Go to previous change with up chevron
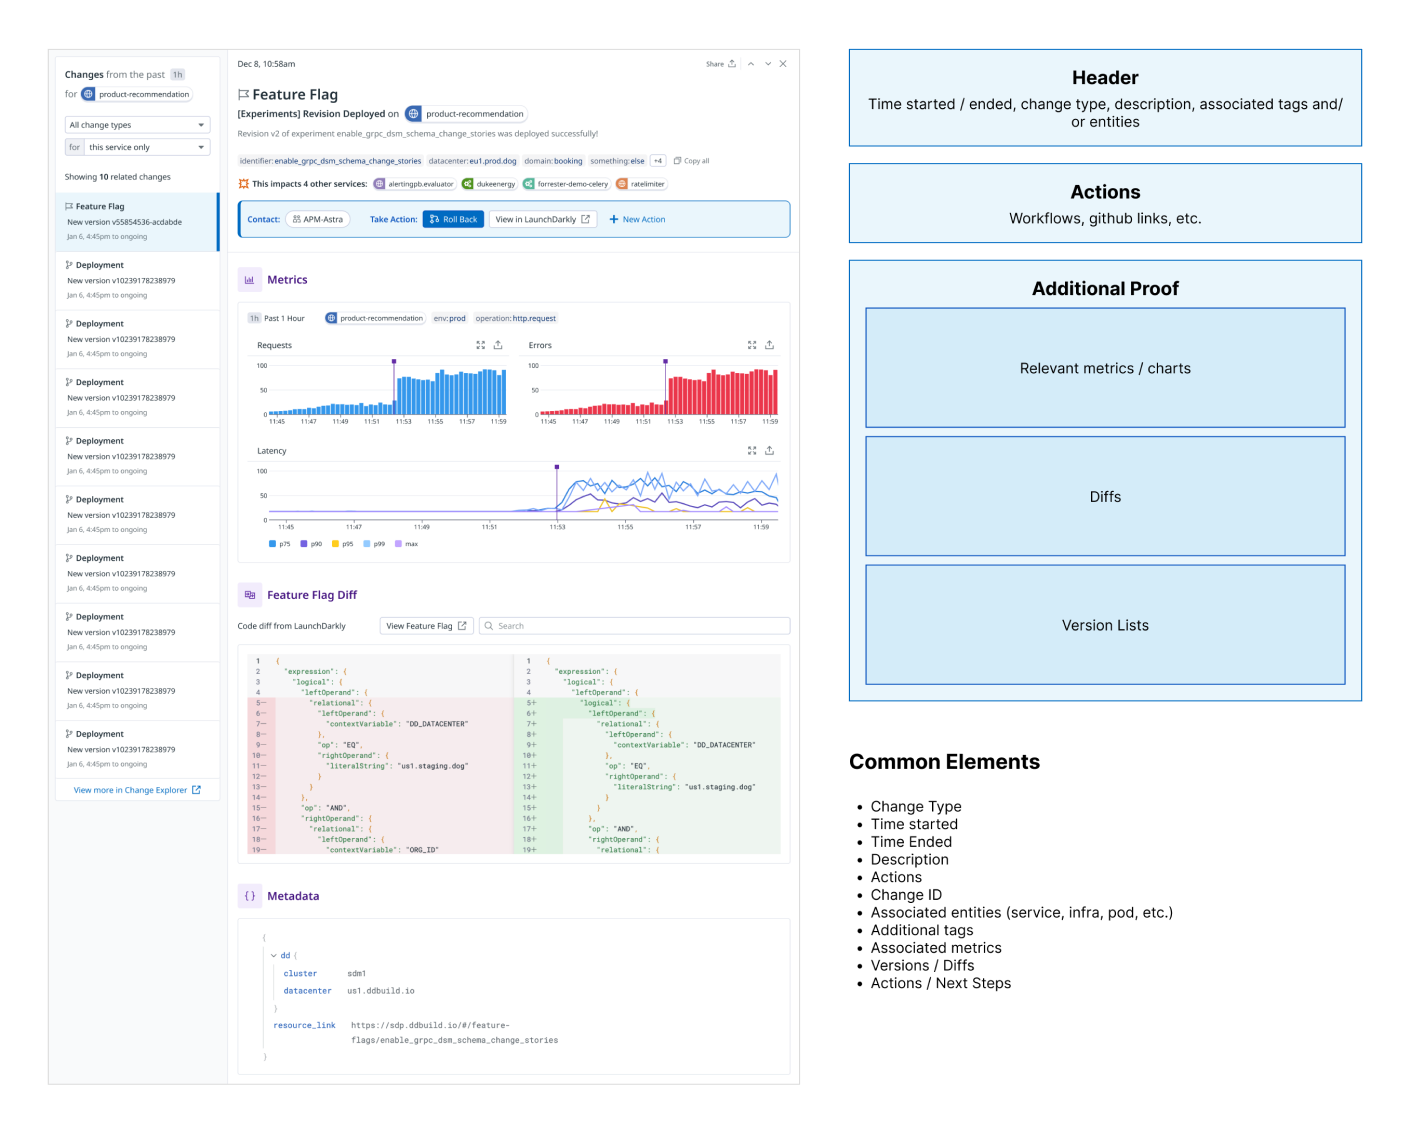This screenshot has width=1410, height=1134. 751,63
